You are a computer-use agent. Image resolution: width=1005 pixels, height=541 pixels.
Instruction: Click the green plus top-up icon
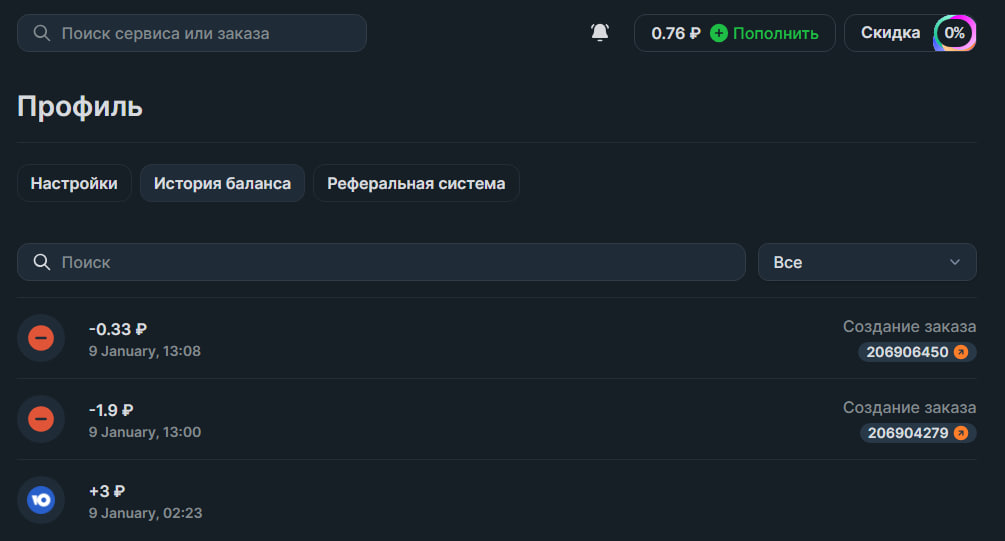pos(718,33)
